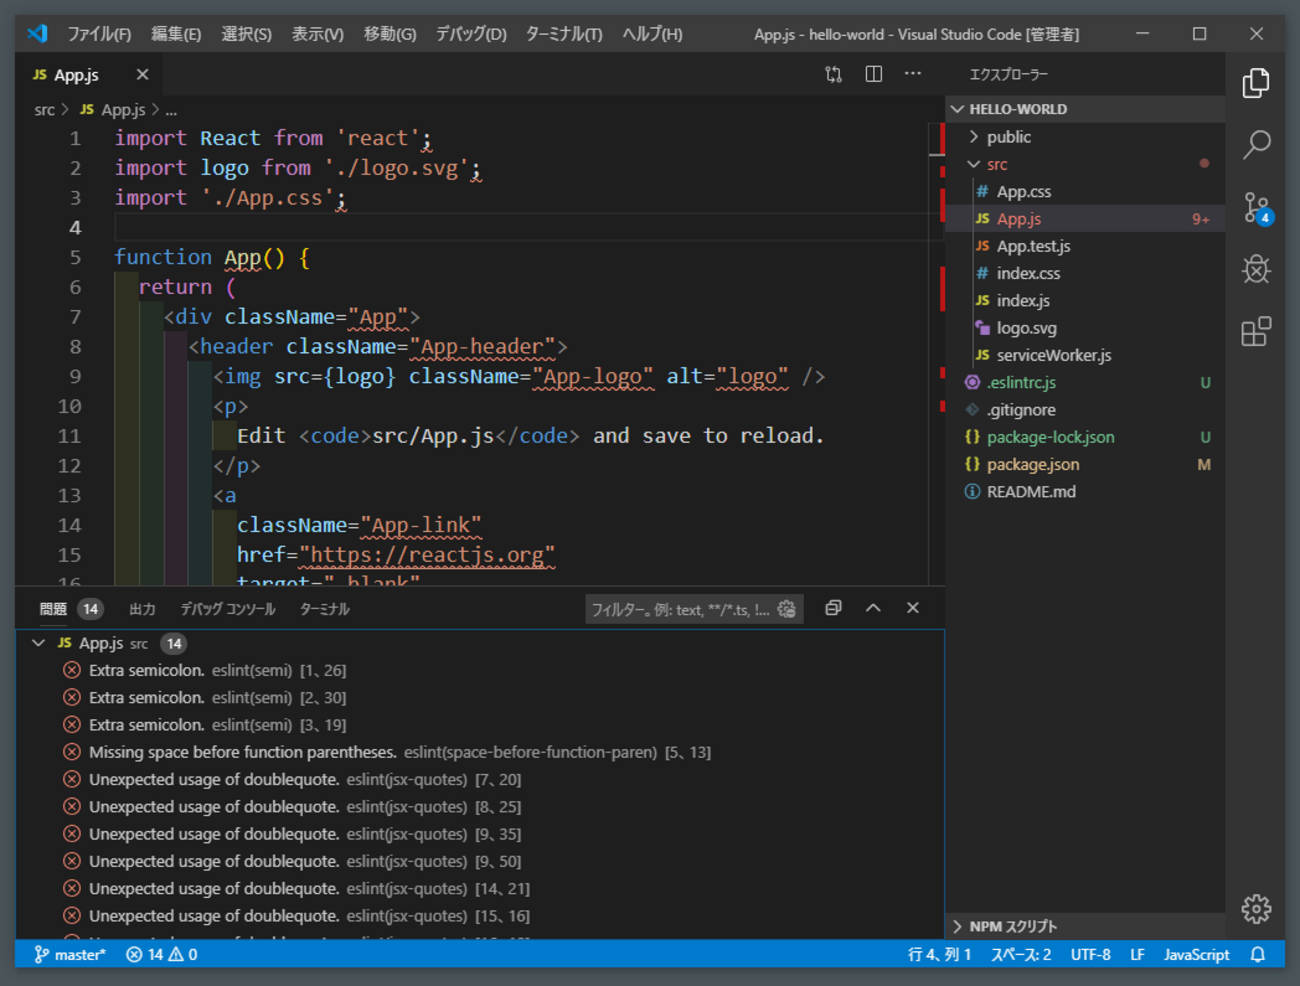Click the master branch in status bar

click(x=70, y=955)
